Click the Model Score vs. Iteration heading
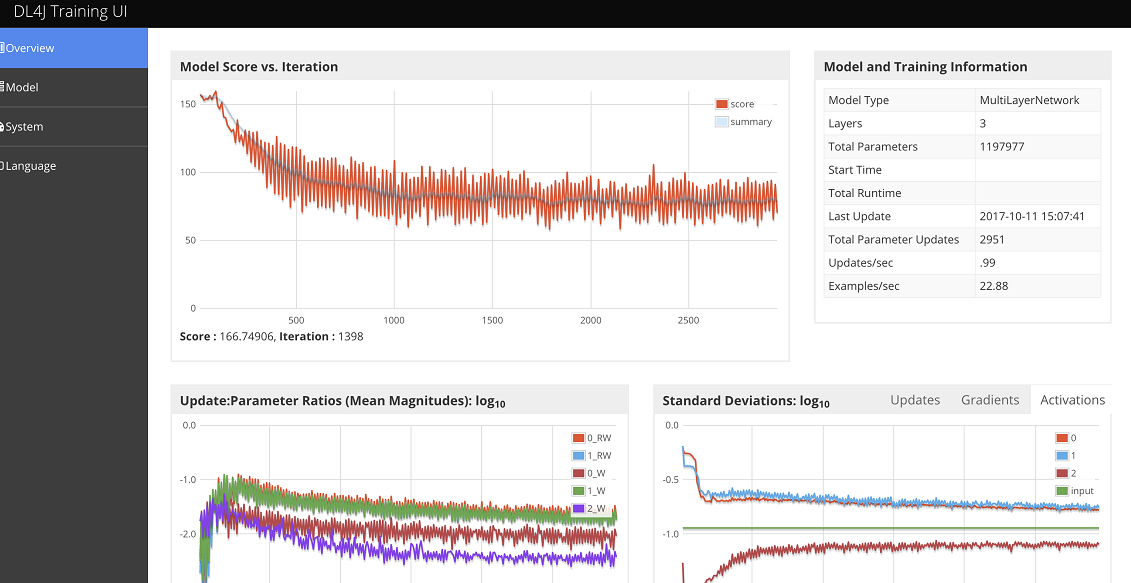This screenshot has width=1131, height=583. (259, 67)
